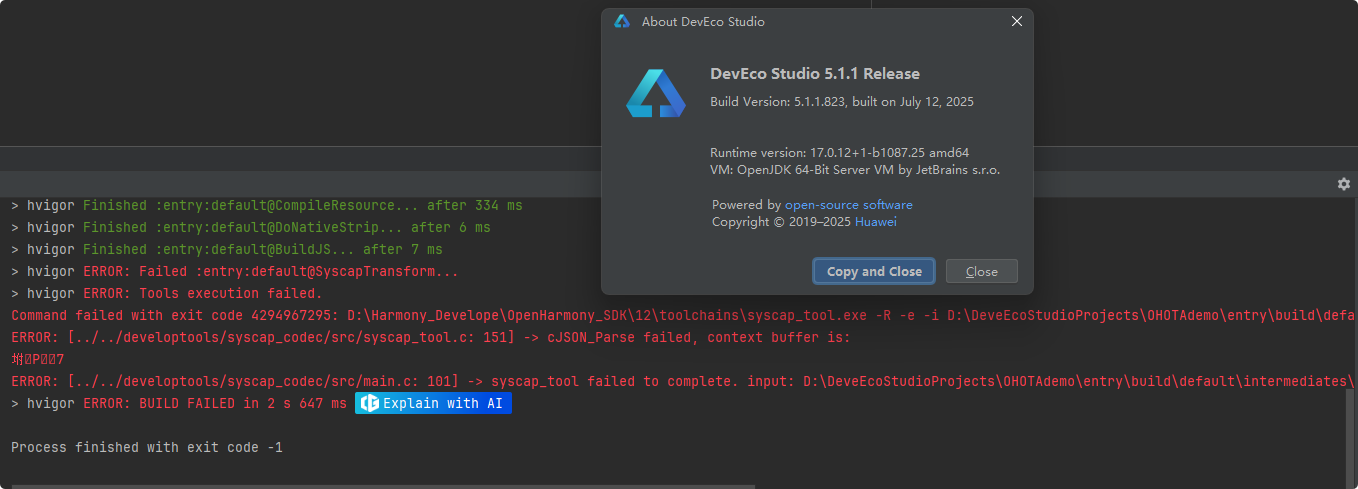
Task: Click the BuildJS finished log line
Action: pos(227,249)
